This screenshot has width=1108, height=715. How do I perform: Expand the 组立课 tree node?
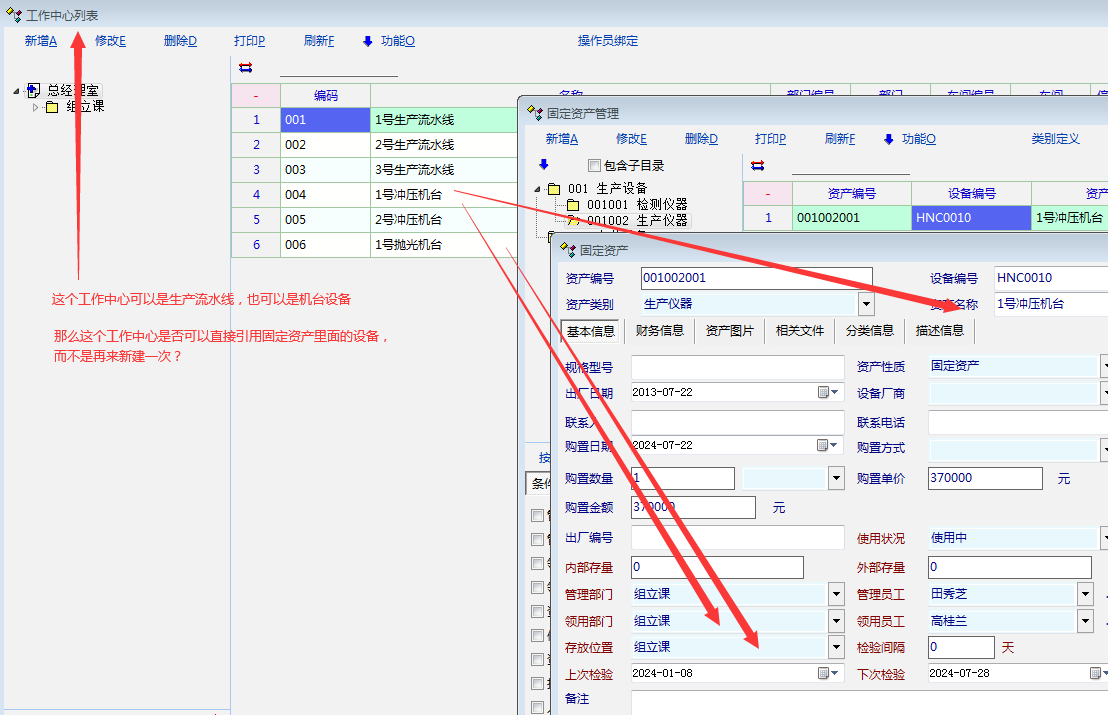[x=37, y=107]
